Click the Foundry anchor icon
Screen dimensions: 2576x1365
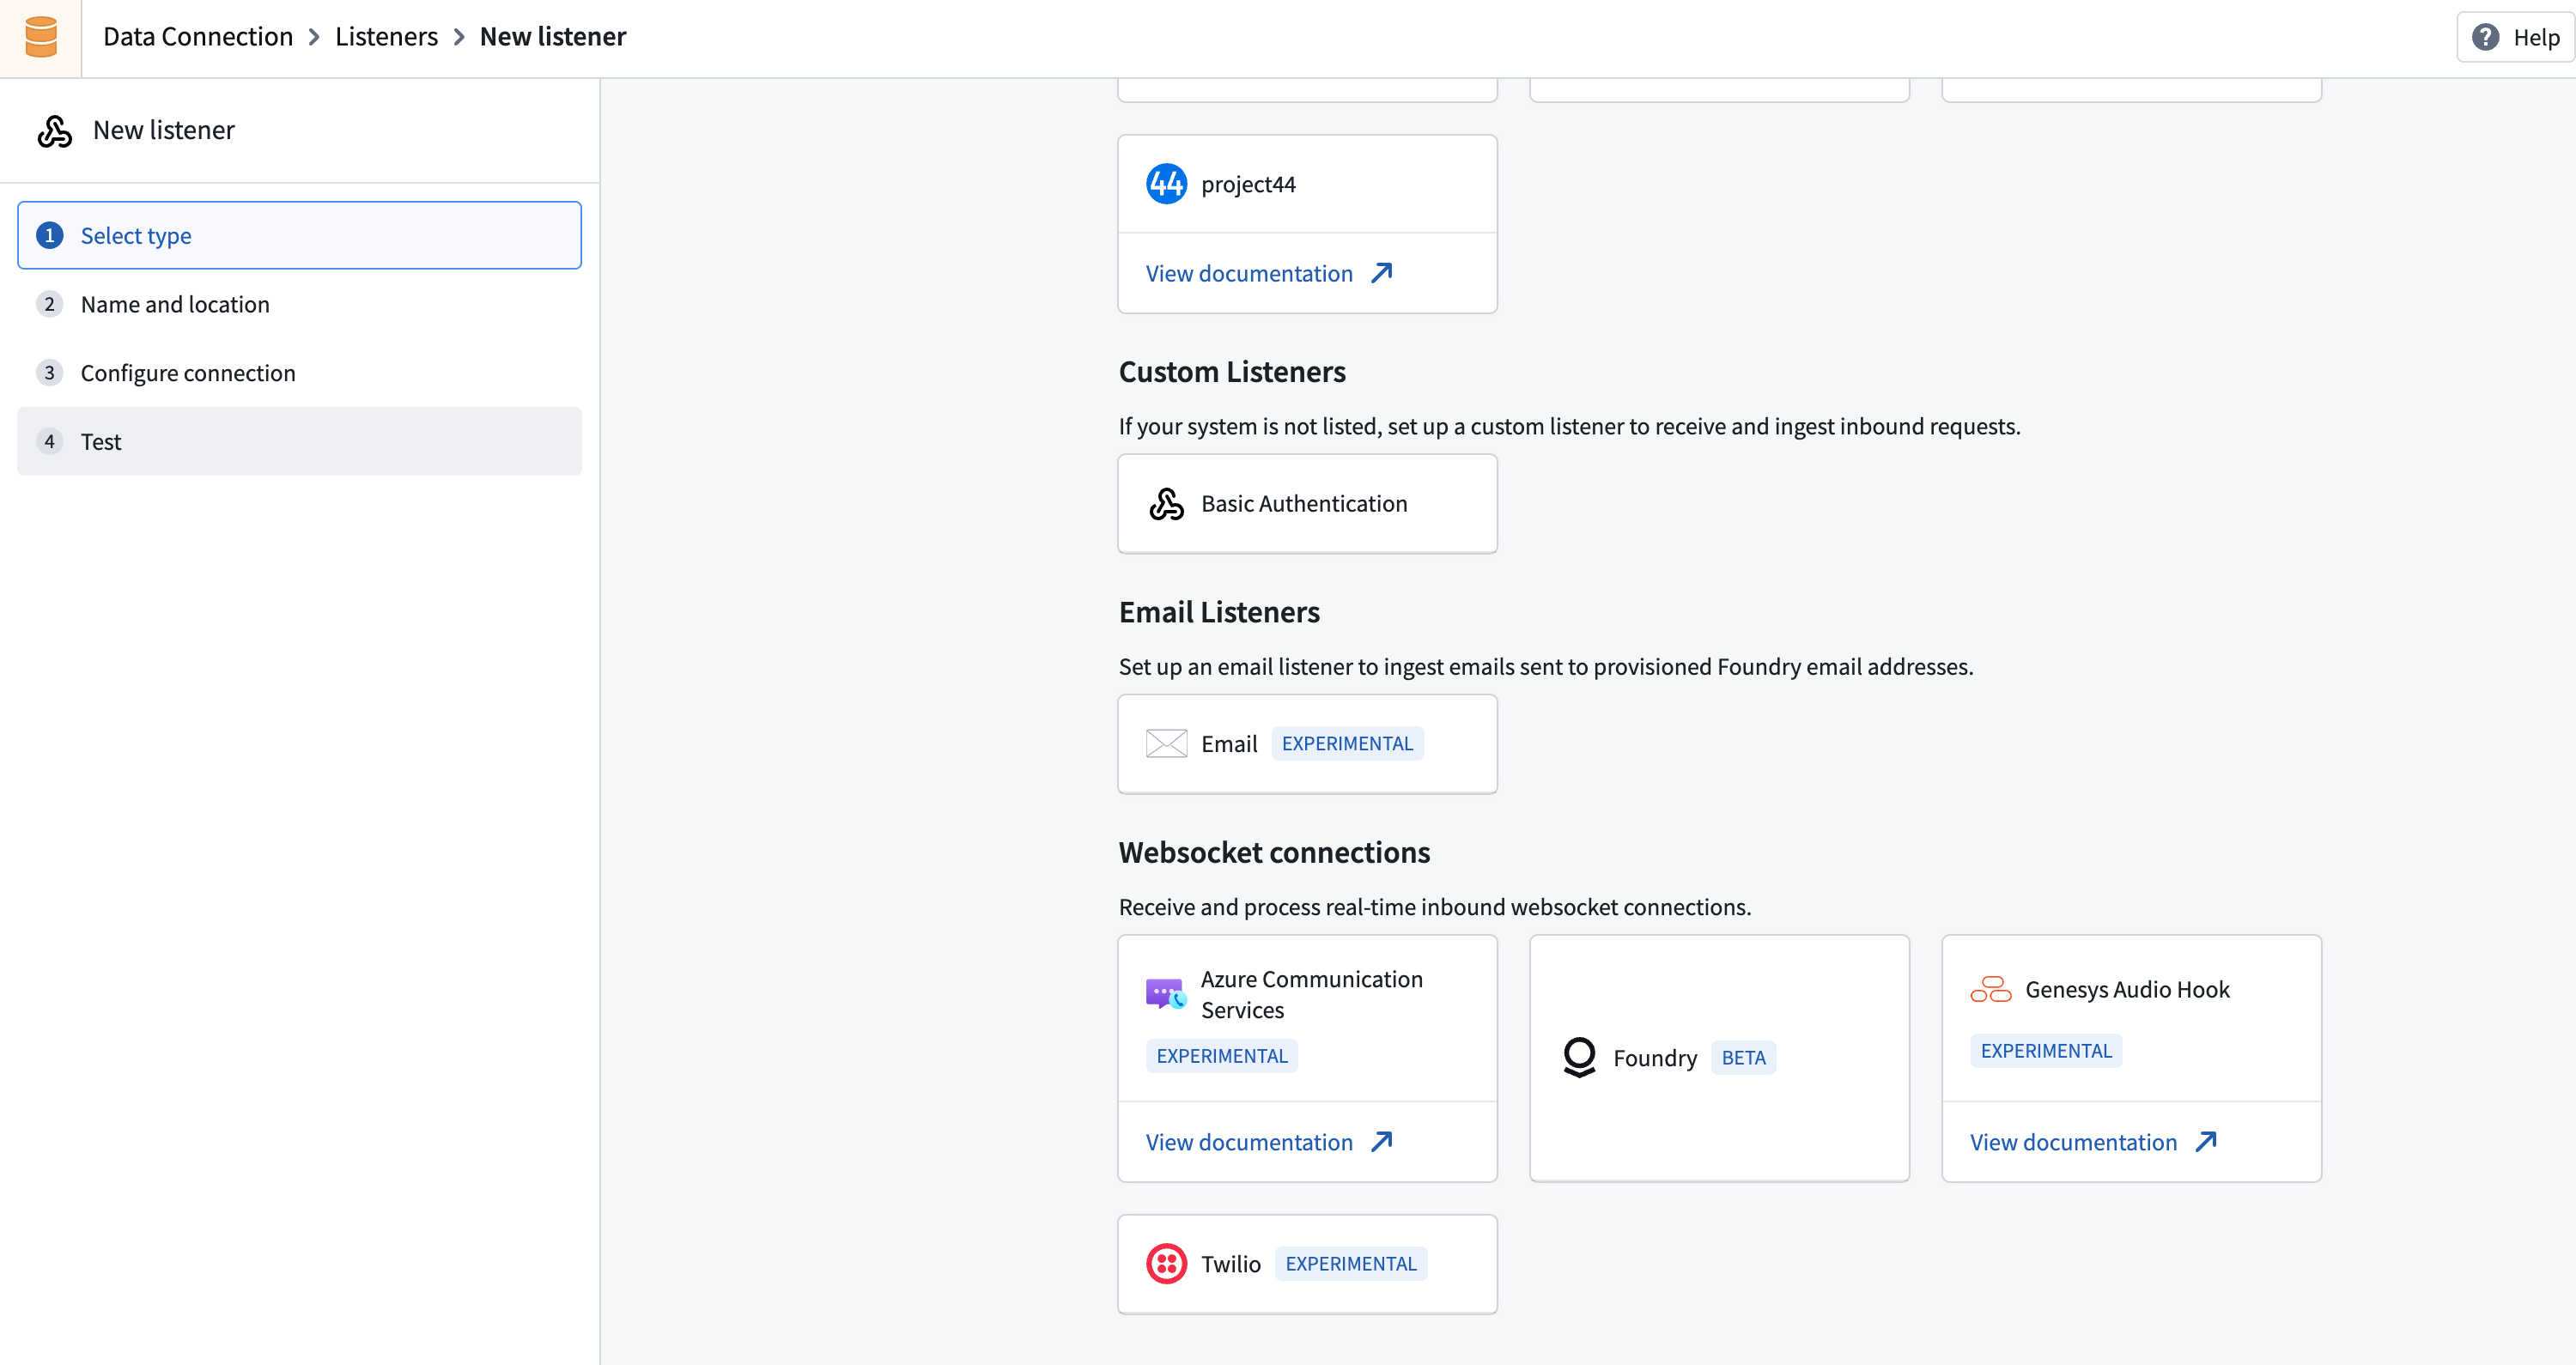click(x=1579, y=1057)
